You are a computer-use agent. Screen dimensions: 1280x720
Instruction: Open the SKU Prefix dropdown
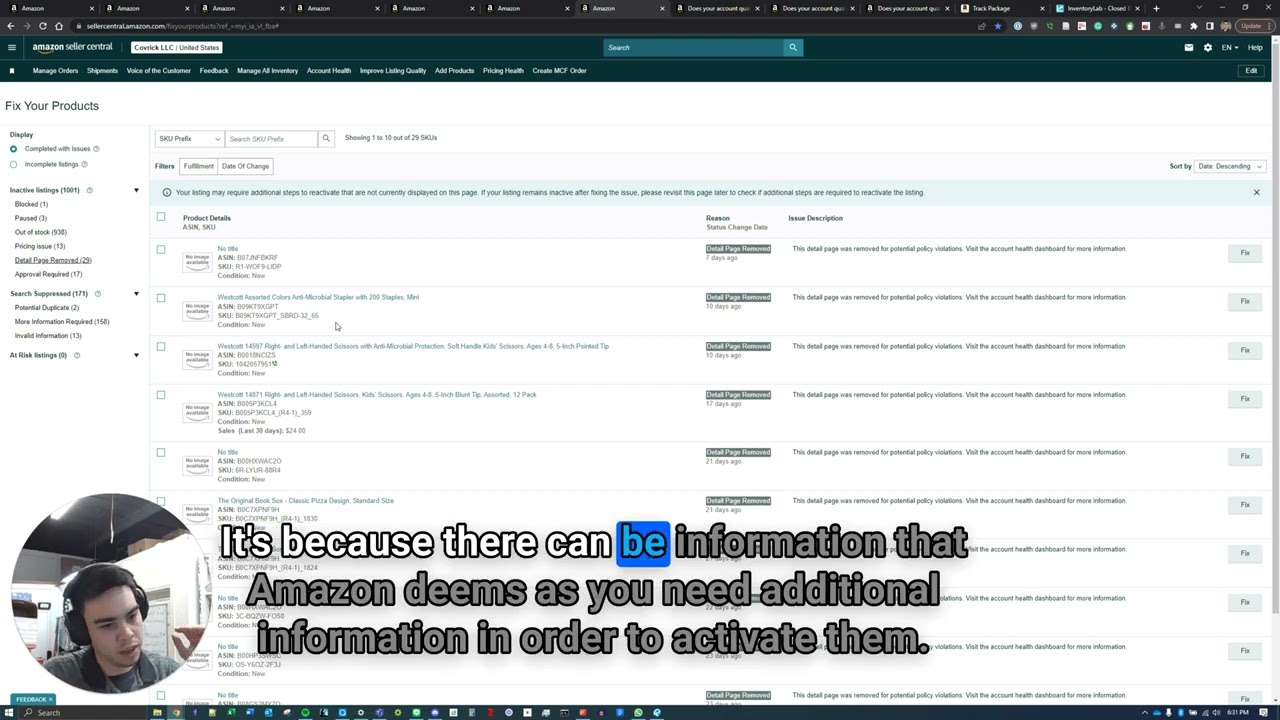click(x=189, y=139)
